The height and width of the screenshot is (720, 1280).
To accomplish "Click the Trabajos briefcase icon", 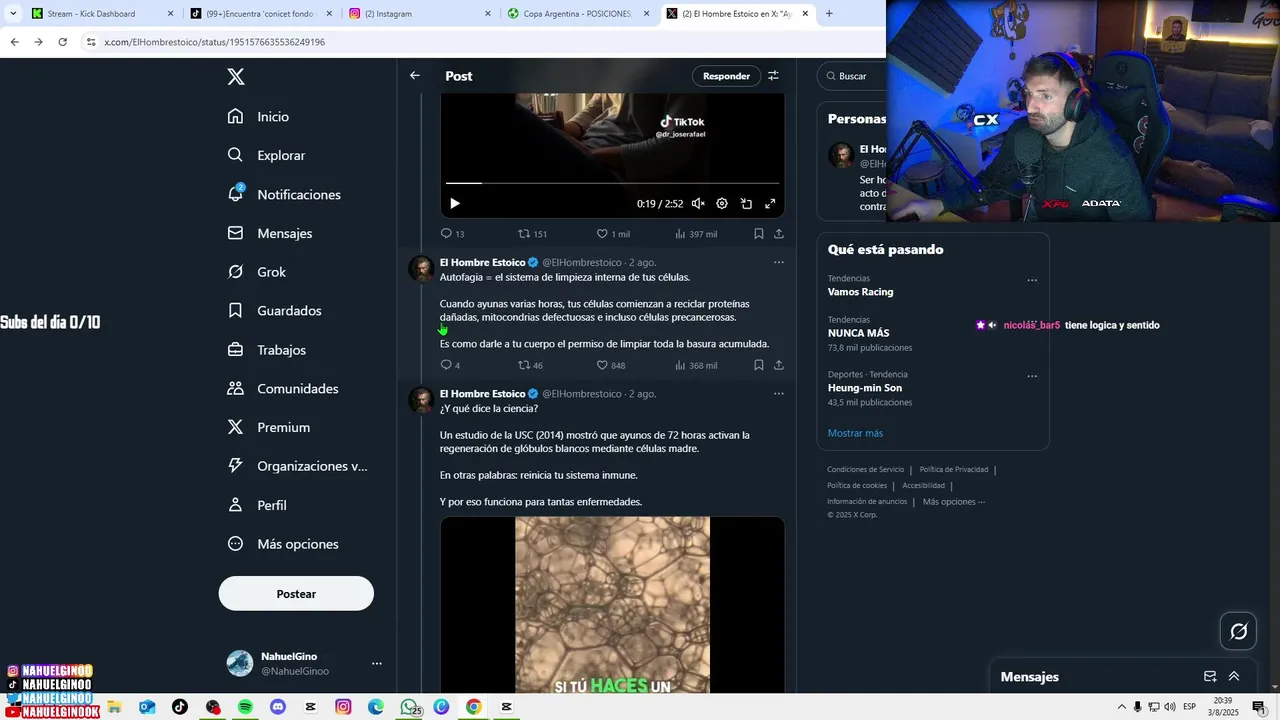I will click(x=235, y=350).
